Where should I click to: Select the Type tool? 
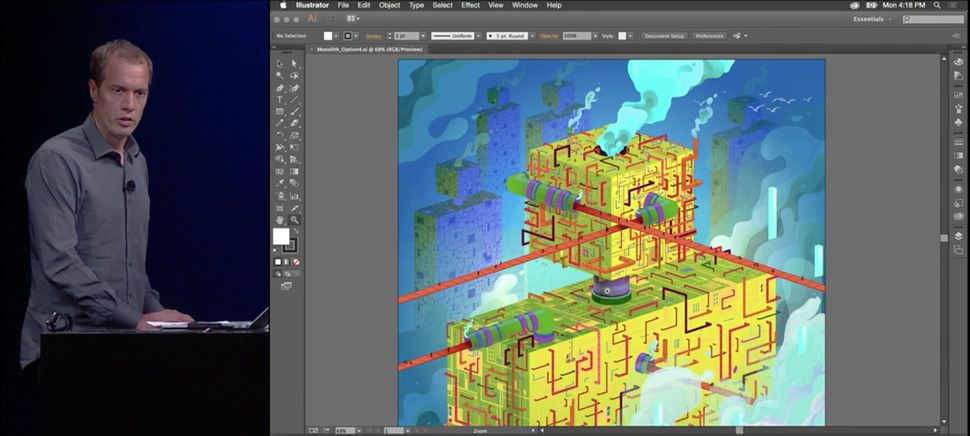coord(280,100)
